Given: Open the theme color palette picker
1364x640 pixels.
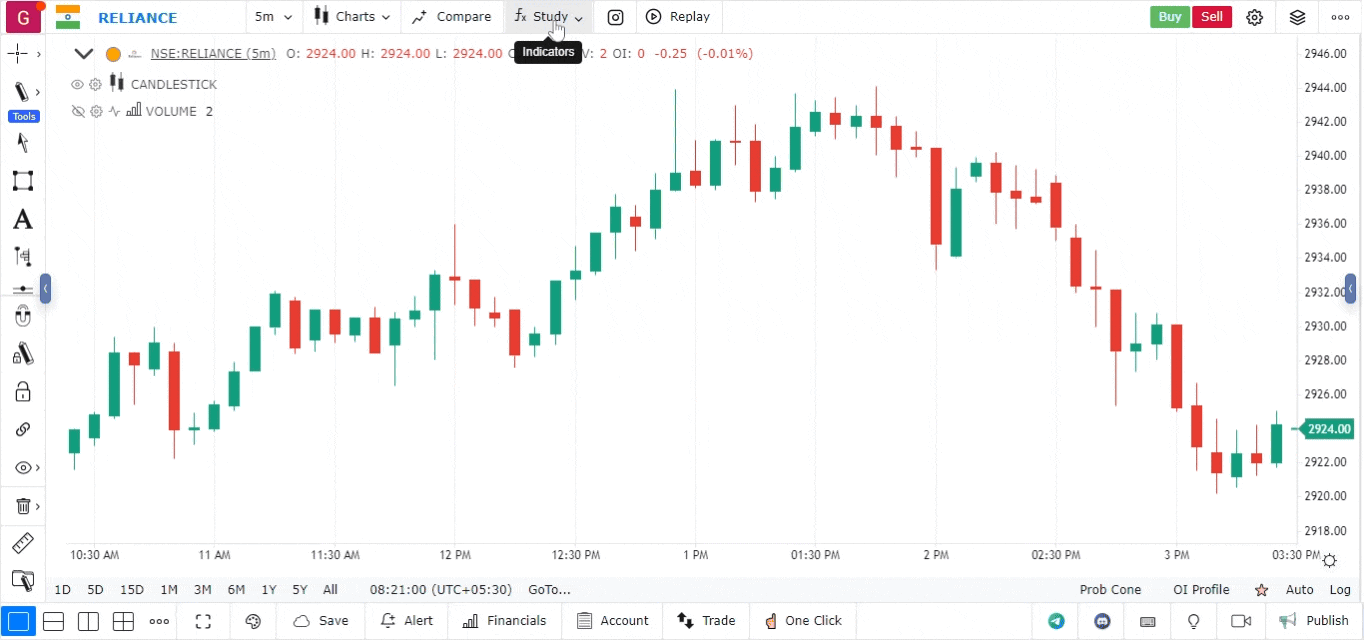Looking at the screenshot, I should tap(253, 621).
